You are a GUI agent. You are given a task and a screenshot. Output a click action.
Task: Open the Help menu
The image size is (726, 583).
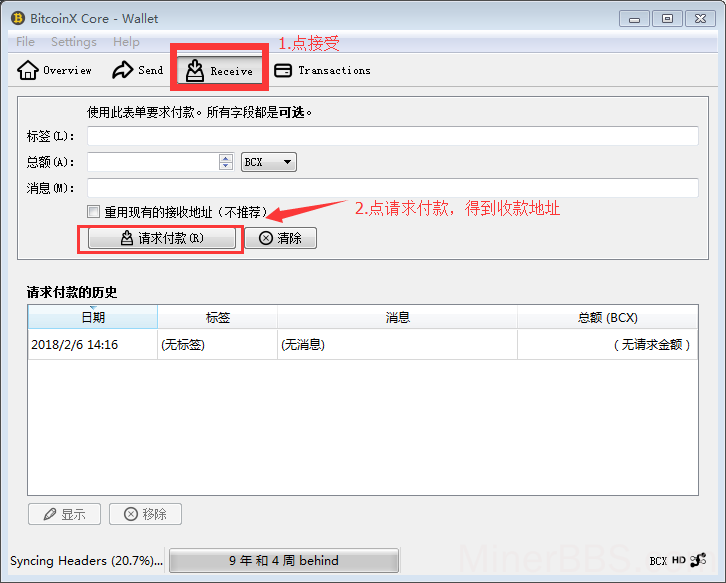[126, 42]
